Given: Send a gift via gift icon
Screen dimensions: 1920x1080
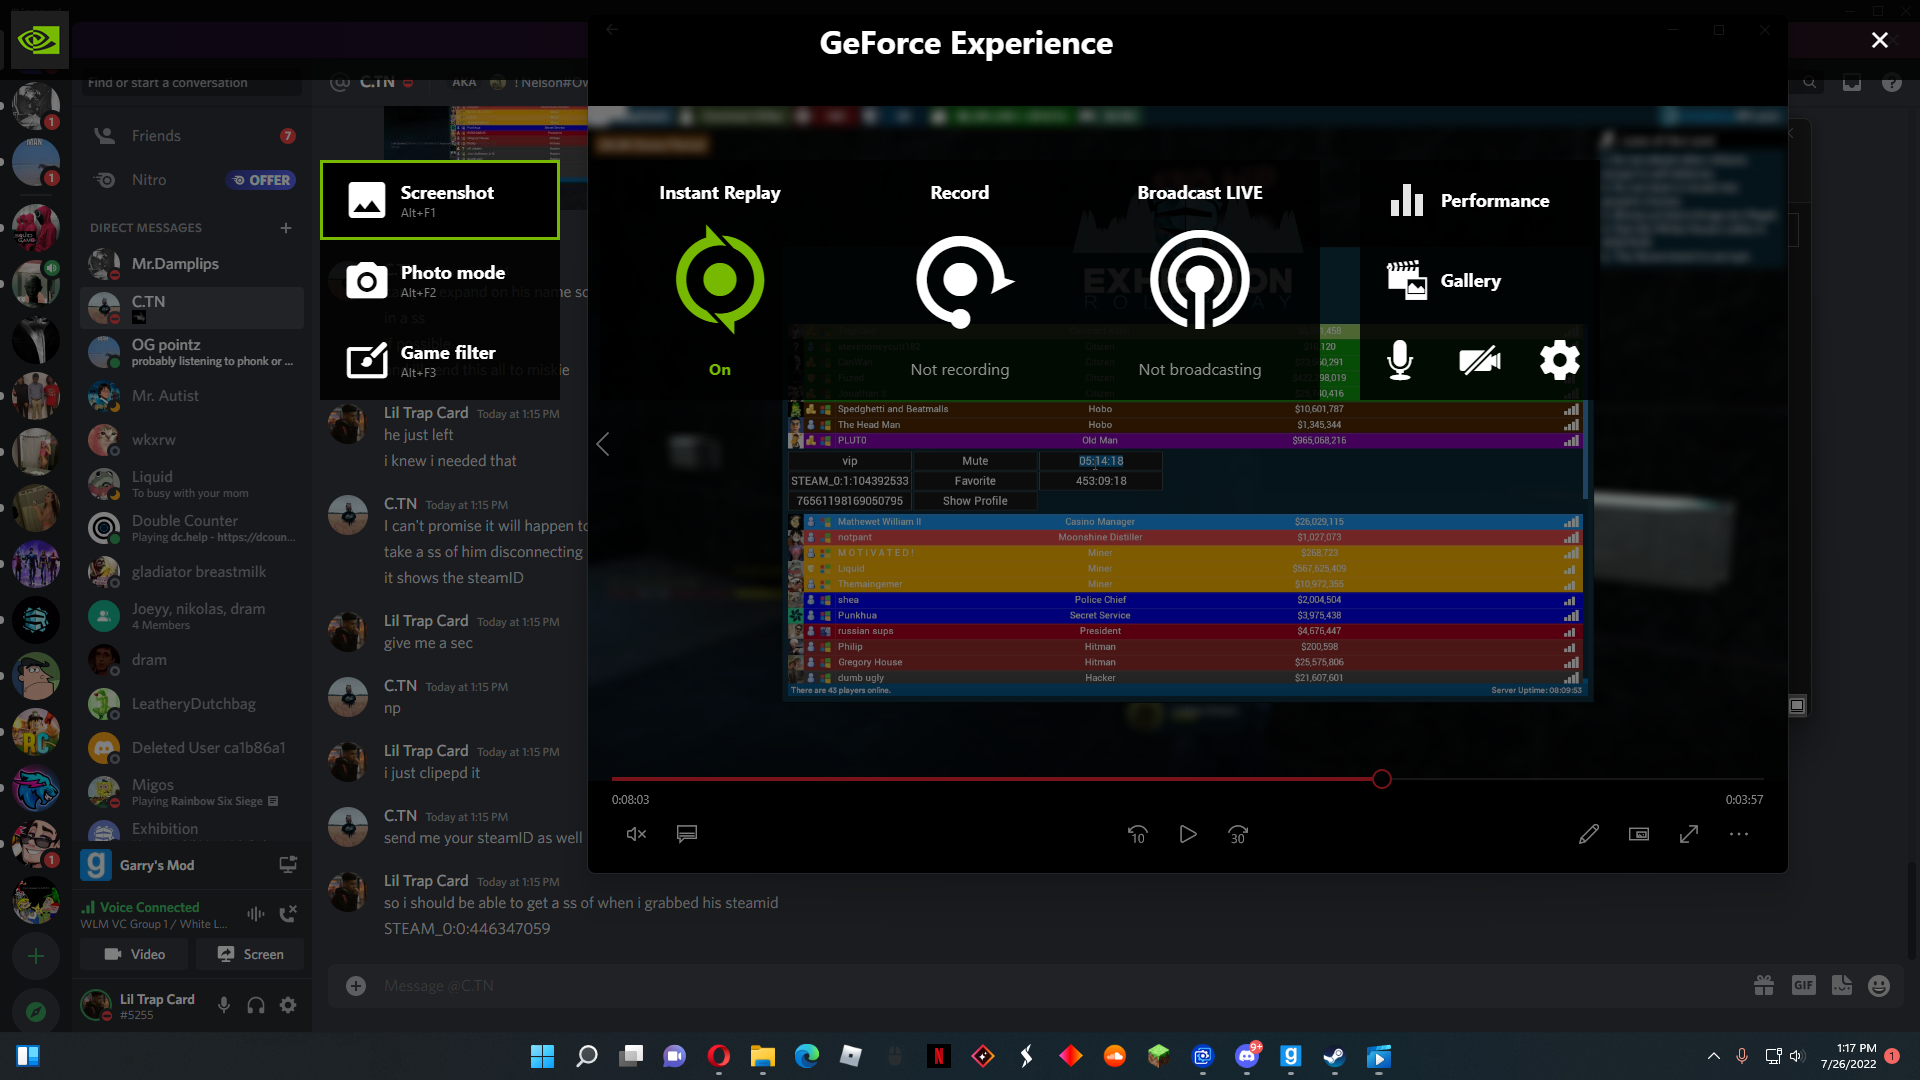Looking at the screenshot, I should click(x=1764, y=986).
